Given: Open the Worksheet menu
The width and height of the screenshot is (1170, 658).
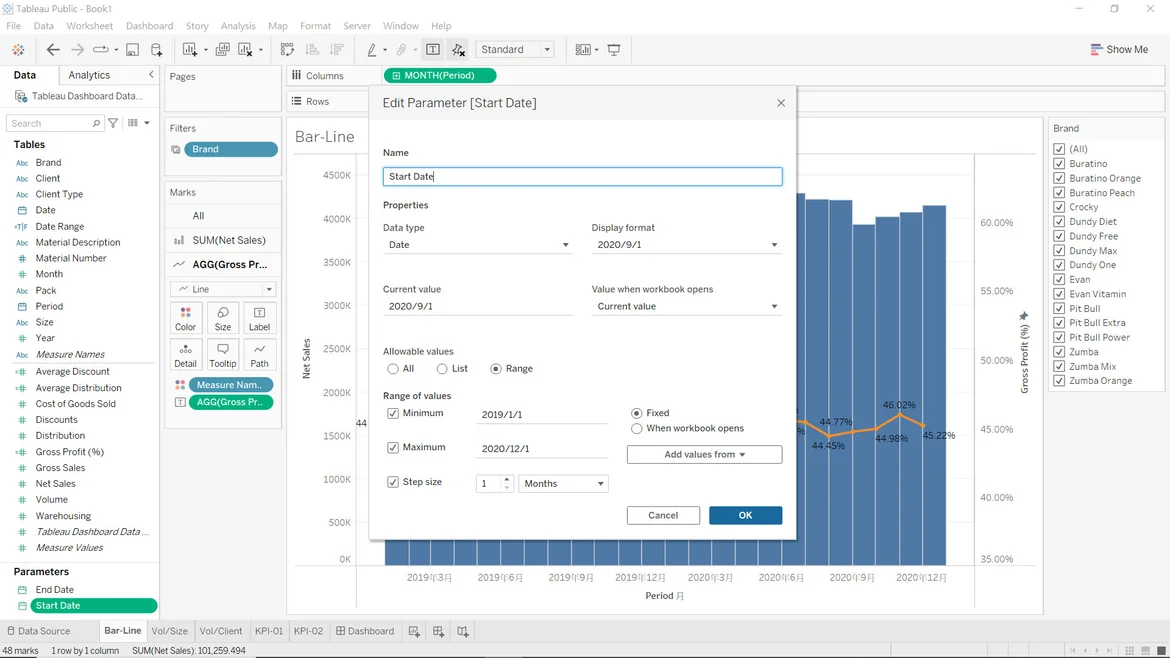Looking at the screenshot, I should click(x=89, y=26).
